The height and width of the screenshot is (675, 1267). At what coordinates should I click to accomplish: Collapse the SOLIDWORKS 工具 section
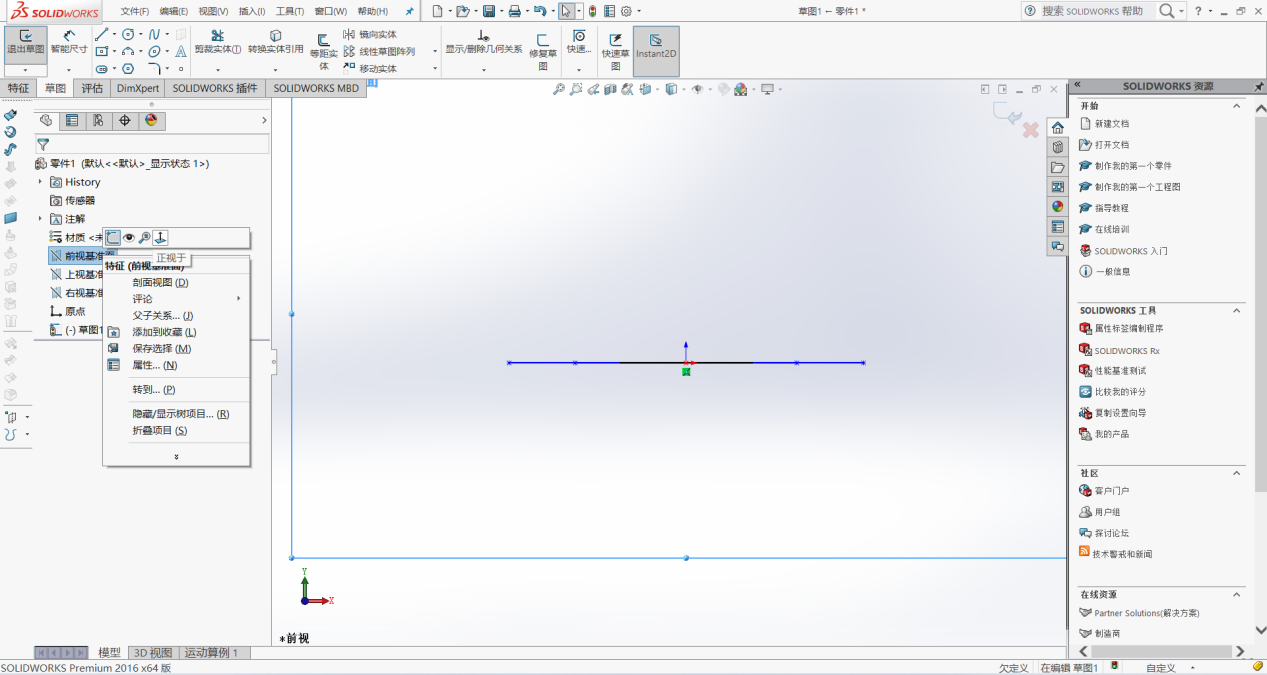(x=1237, y=311)
